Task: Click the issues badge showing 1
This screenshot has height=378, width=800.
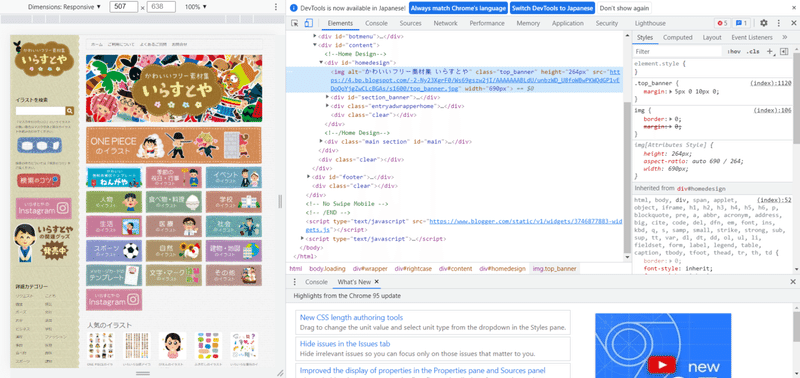Action: pyautogui.click(x=741, y=23)
